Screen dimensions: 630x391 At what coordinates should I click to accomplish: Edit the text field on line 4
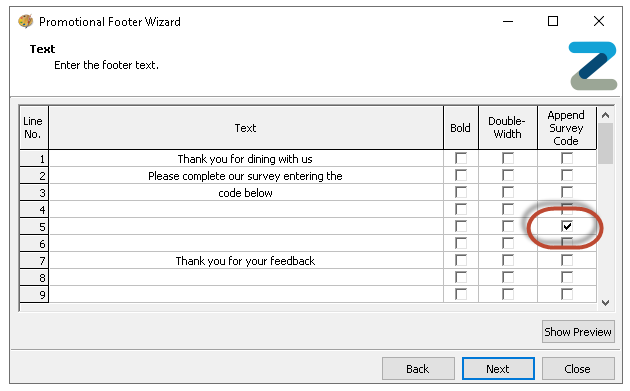tap(245, 209)
